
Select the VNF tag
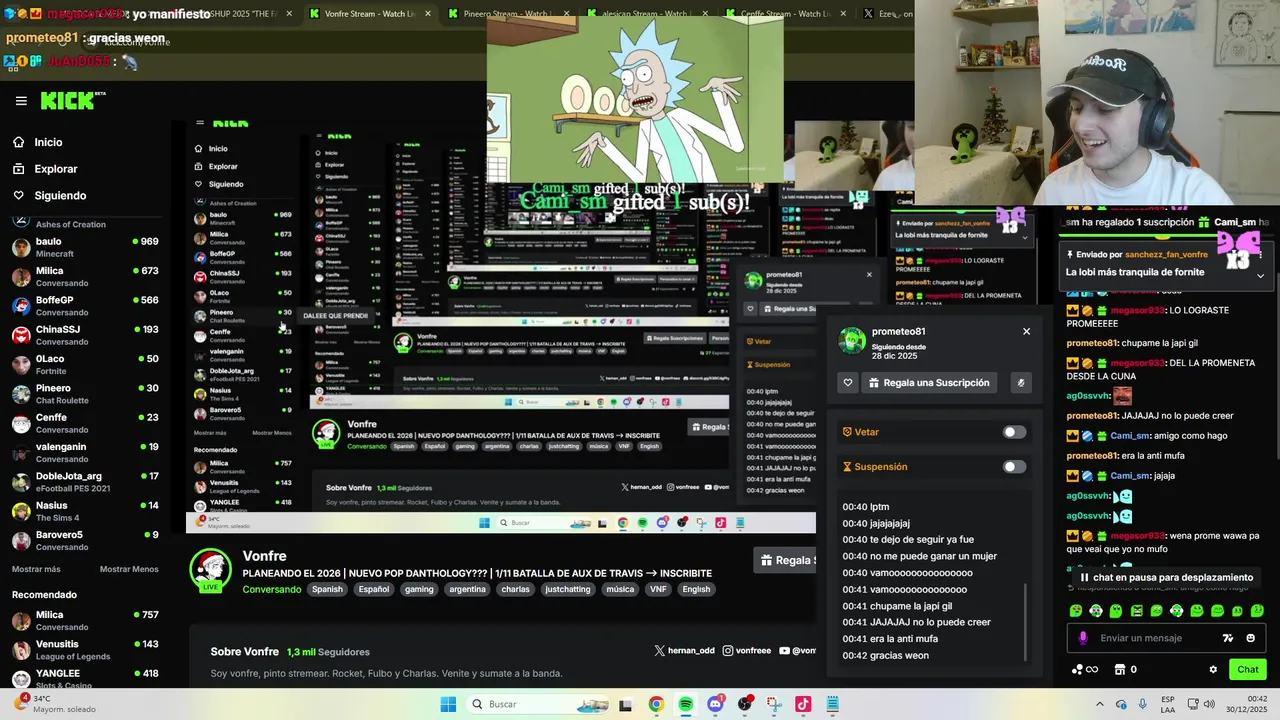(658, 589)
